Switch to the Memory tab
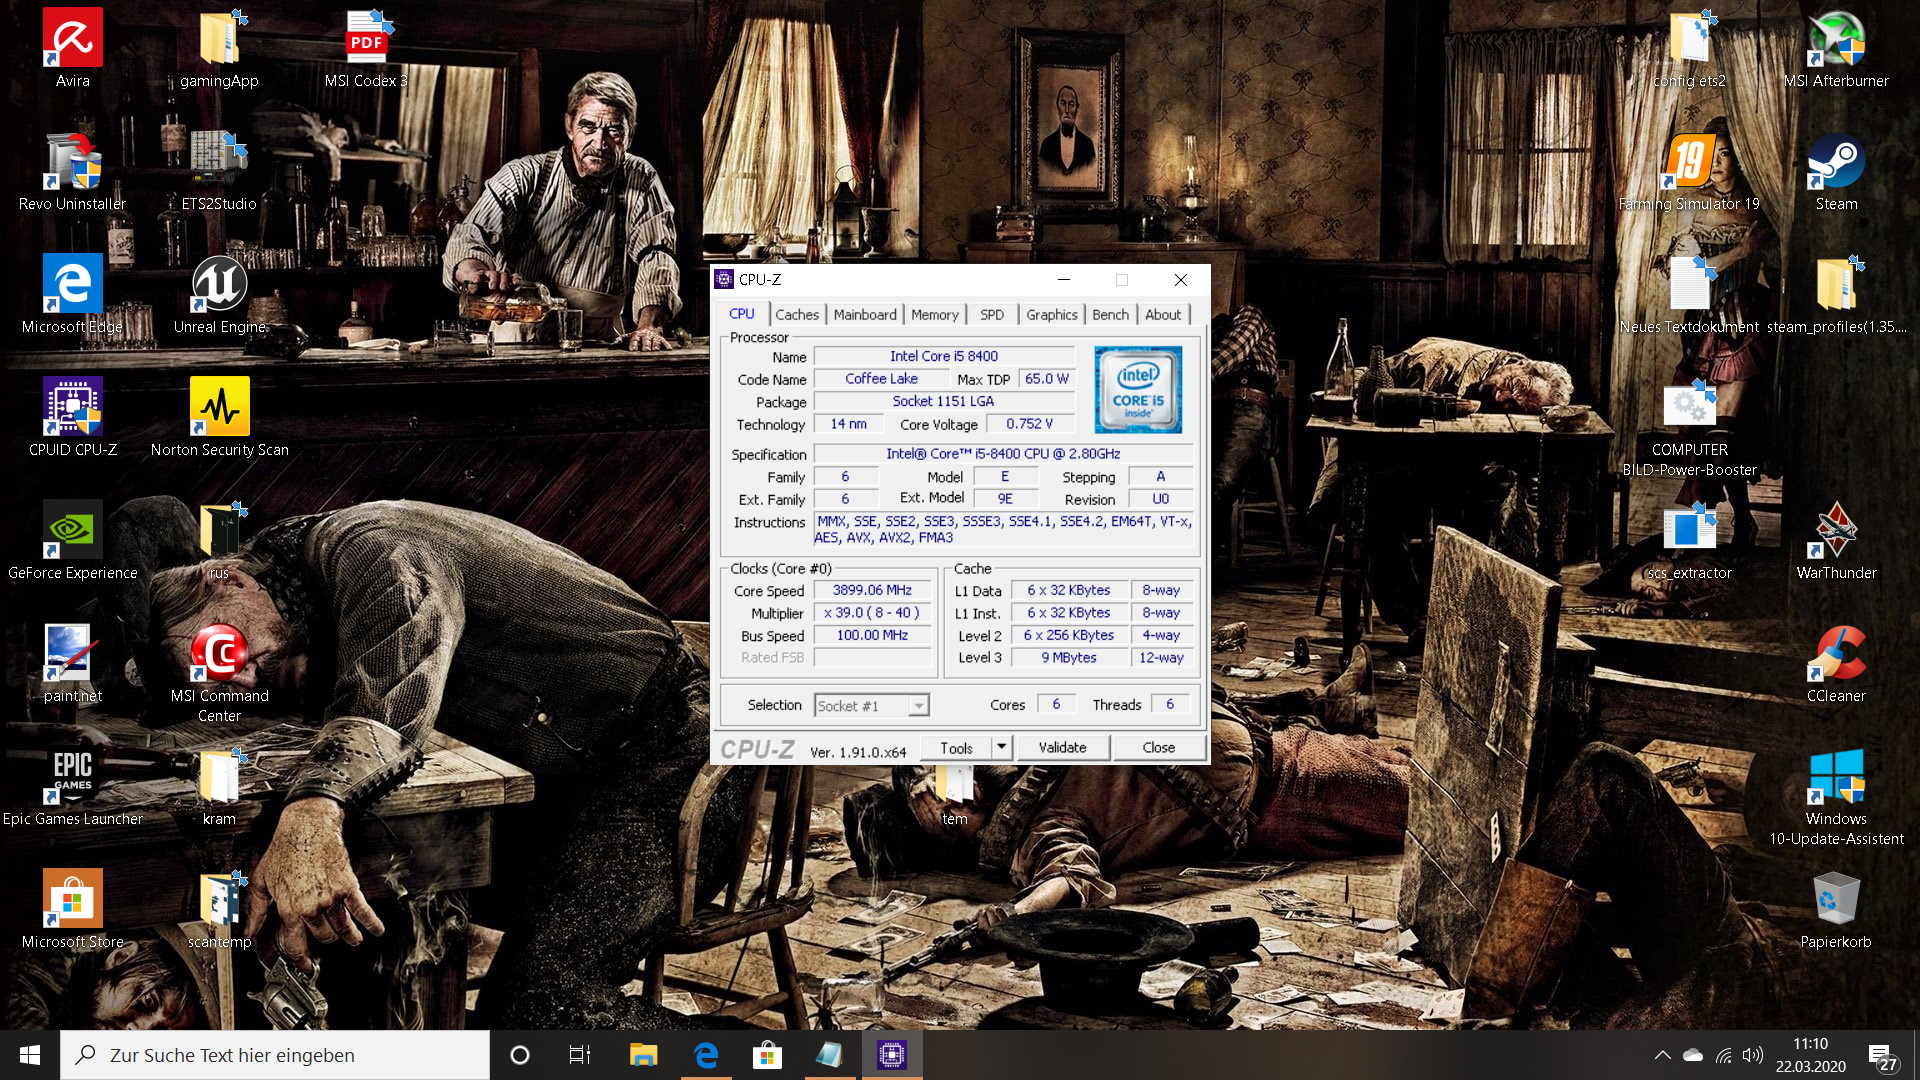This screenshot has width=1920, height=1080. pyautogui.click(x=934, y=314)
